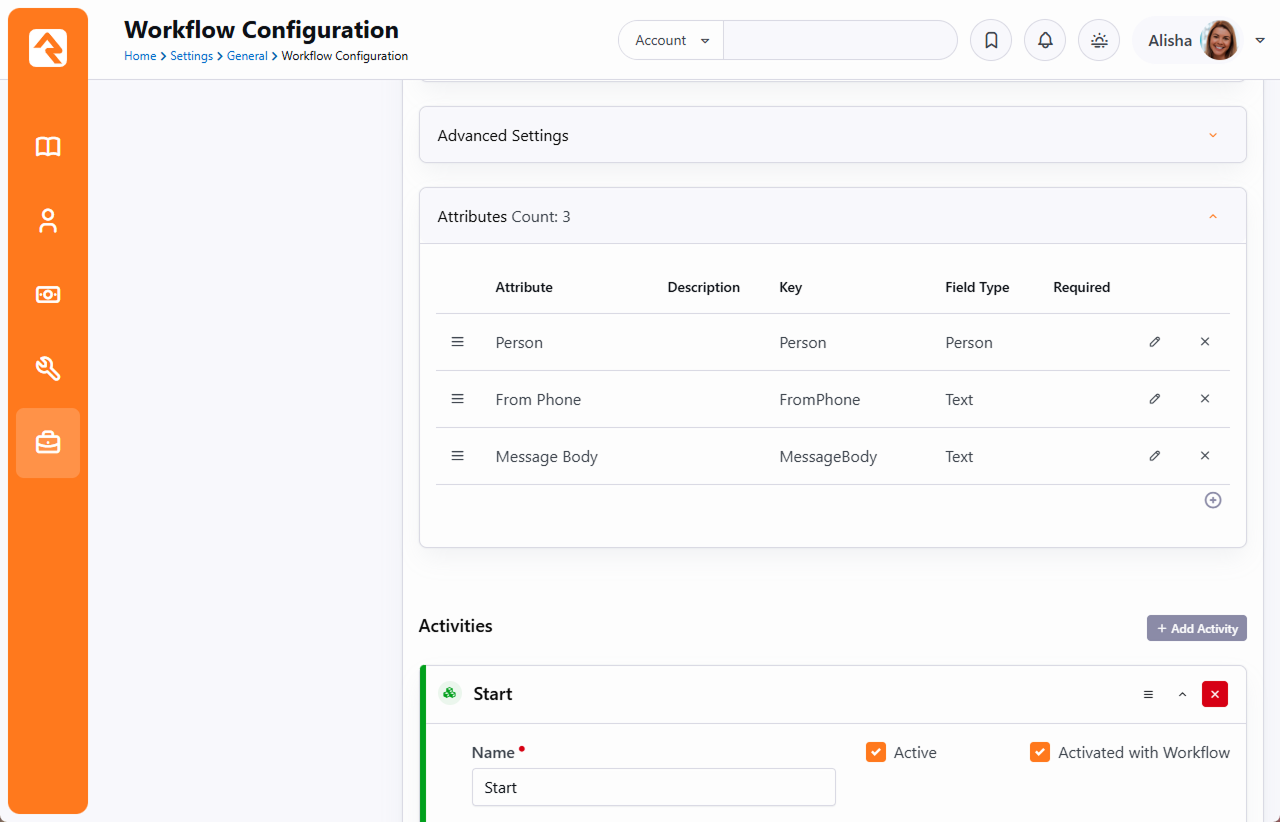Toggle the Activated with Workflow checkbox
The image size is (1280, 822).
tap(1040, 752)
